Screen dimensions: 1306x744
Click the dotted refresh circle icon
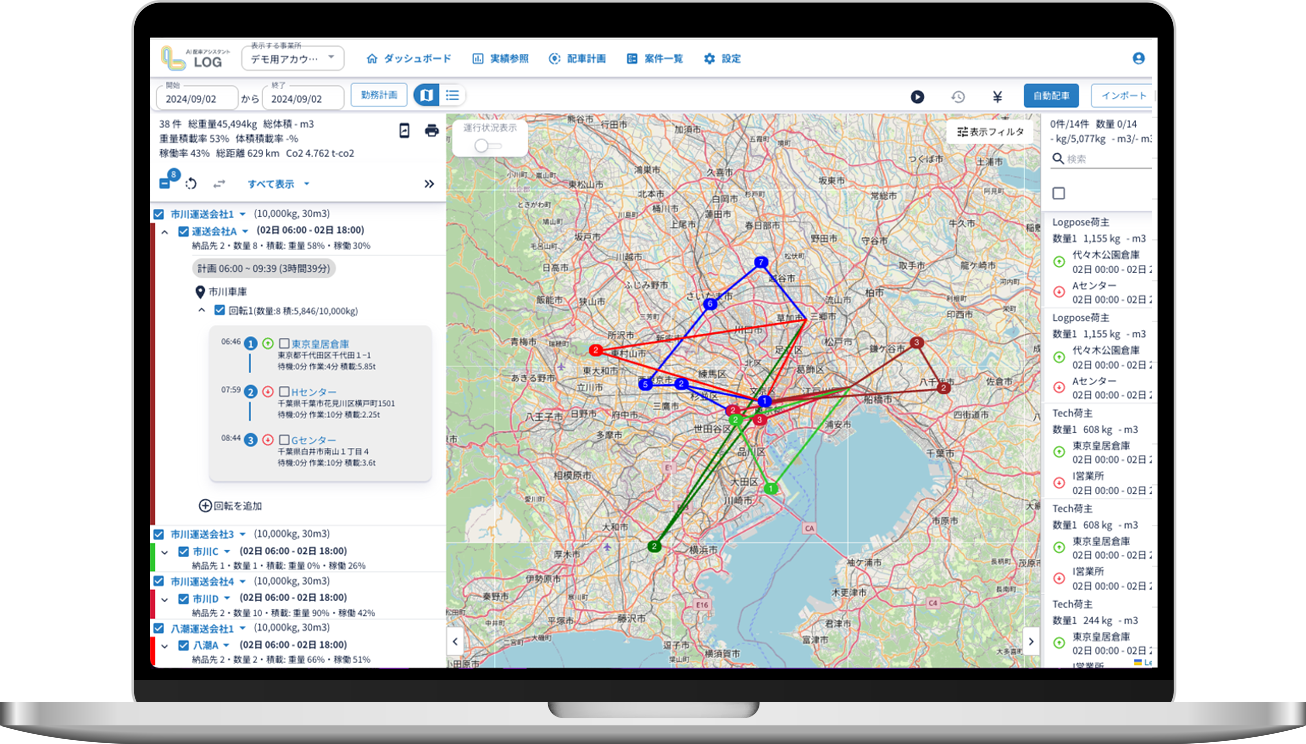tap(191, 184)
